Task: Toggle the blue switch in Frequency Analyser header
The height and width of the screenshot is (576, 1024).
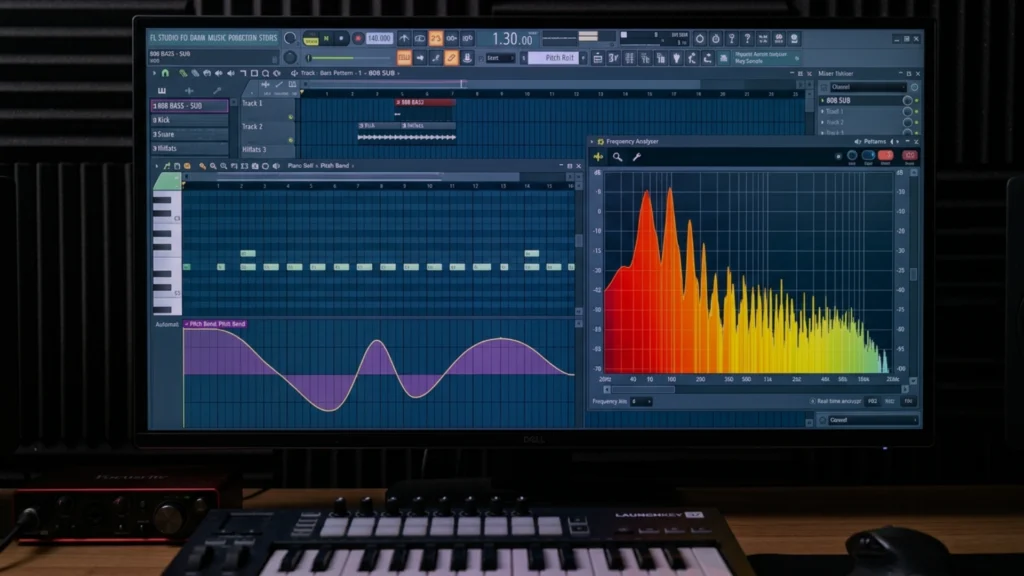Action: [869, 155]
